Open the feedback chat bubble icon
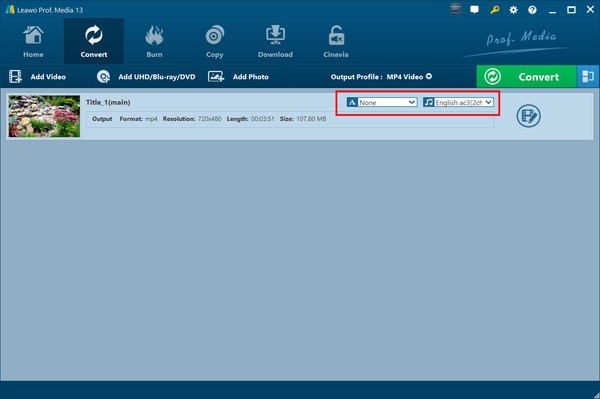600x399 pixels. pyautogui.click(x=474, y=10)
